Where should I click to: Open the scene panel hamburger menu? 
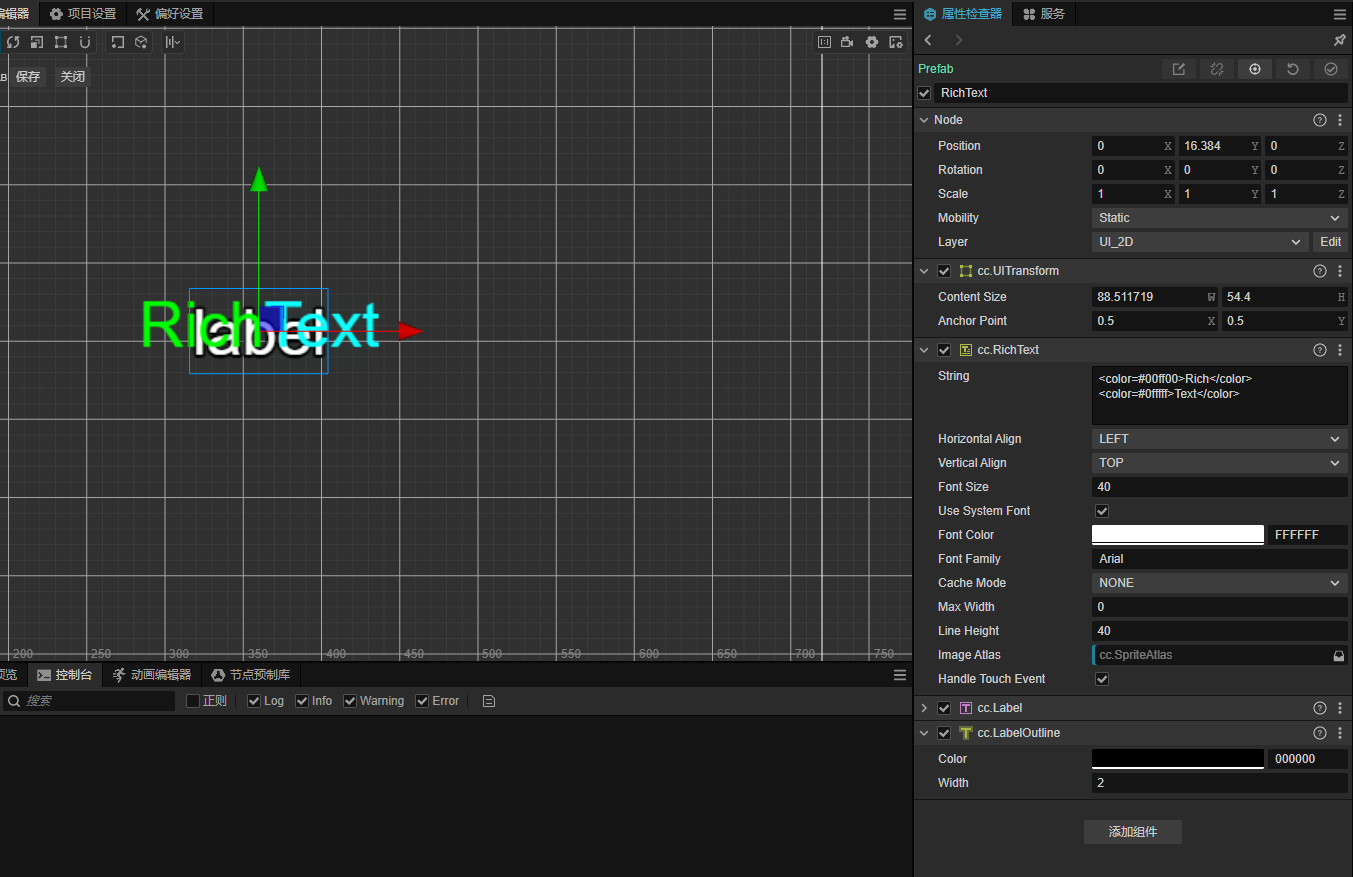[x=900, y=14]
